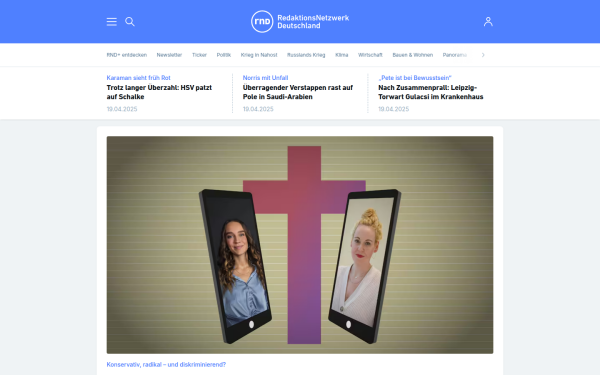This screenshot has width=600, height=375.
Task: Open the Norris mit Unfall kicker
Action: (265, 78)
